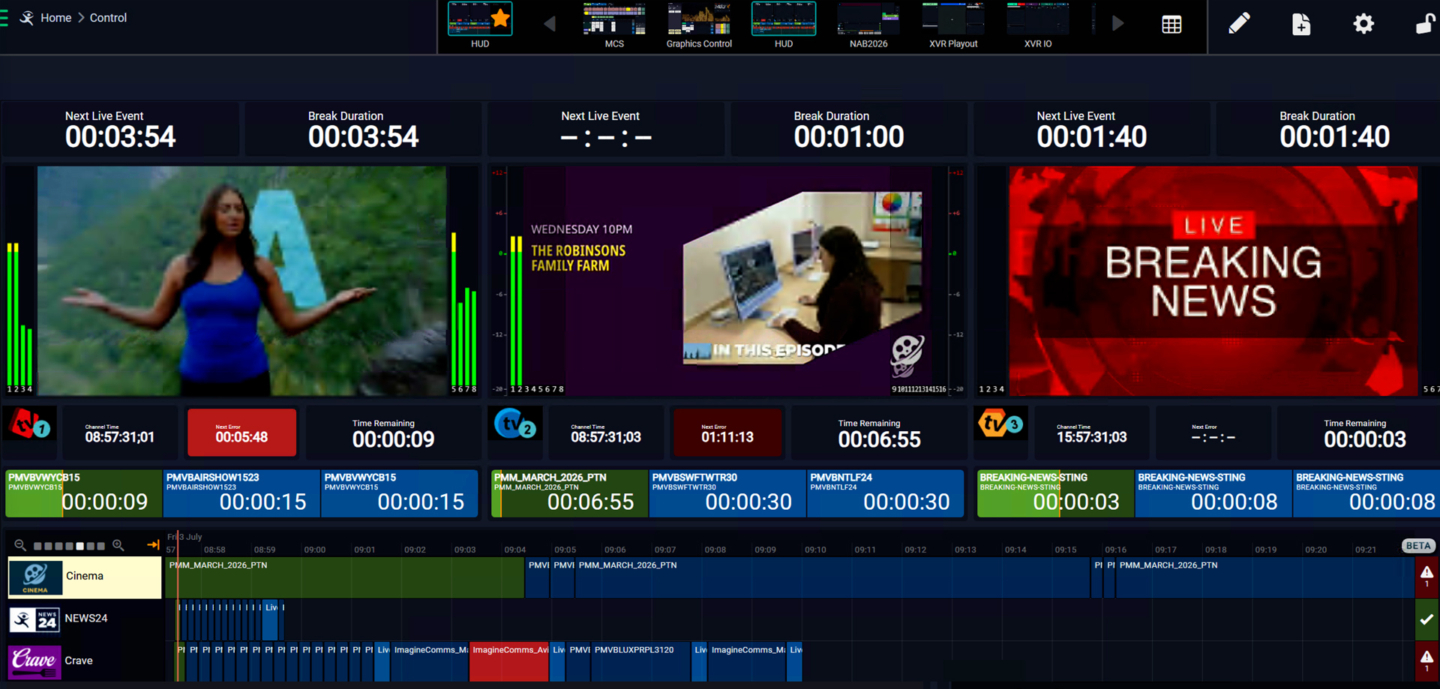Viewport: 1440px width, 689px height.
Task: Click the Next Error 01:11:13 box
Action: [728, 432]
